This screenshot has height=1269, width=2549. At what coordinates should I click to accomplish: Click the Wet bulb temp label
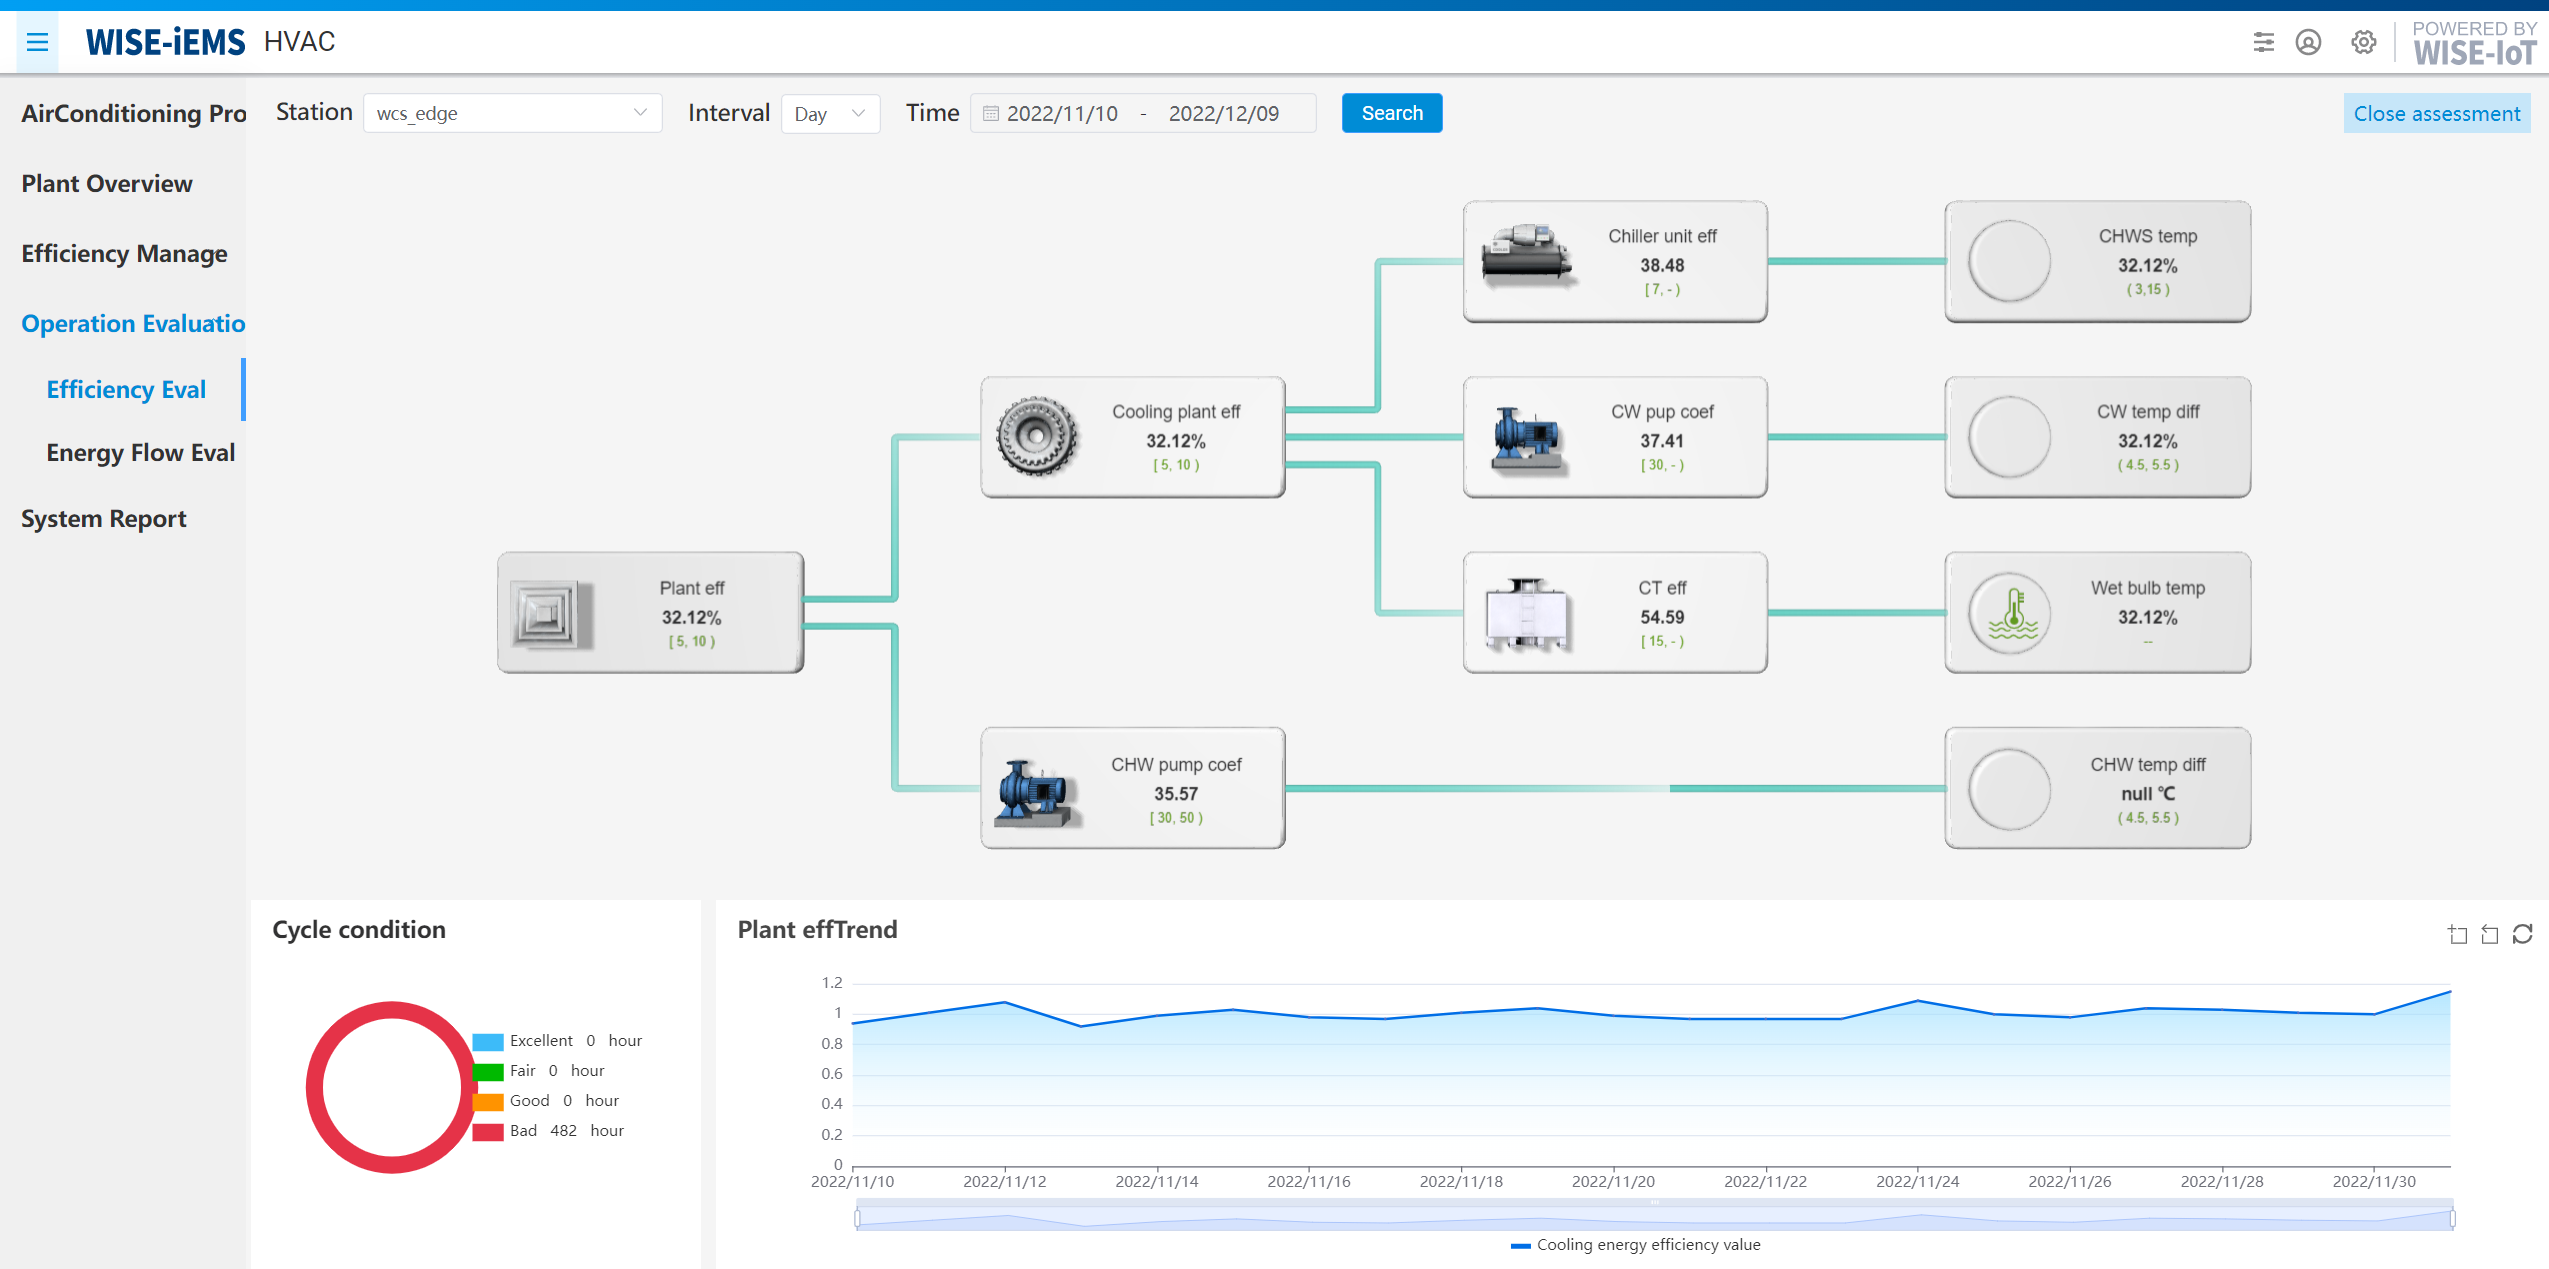(2147, 588)
